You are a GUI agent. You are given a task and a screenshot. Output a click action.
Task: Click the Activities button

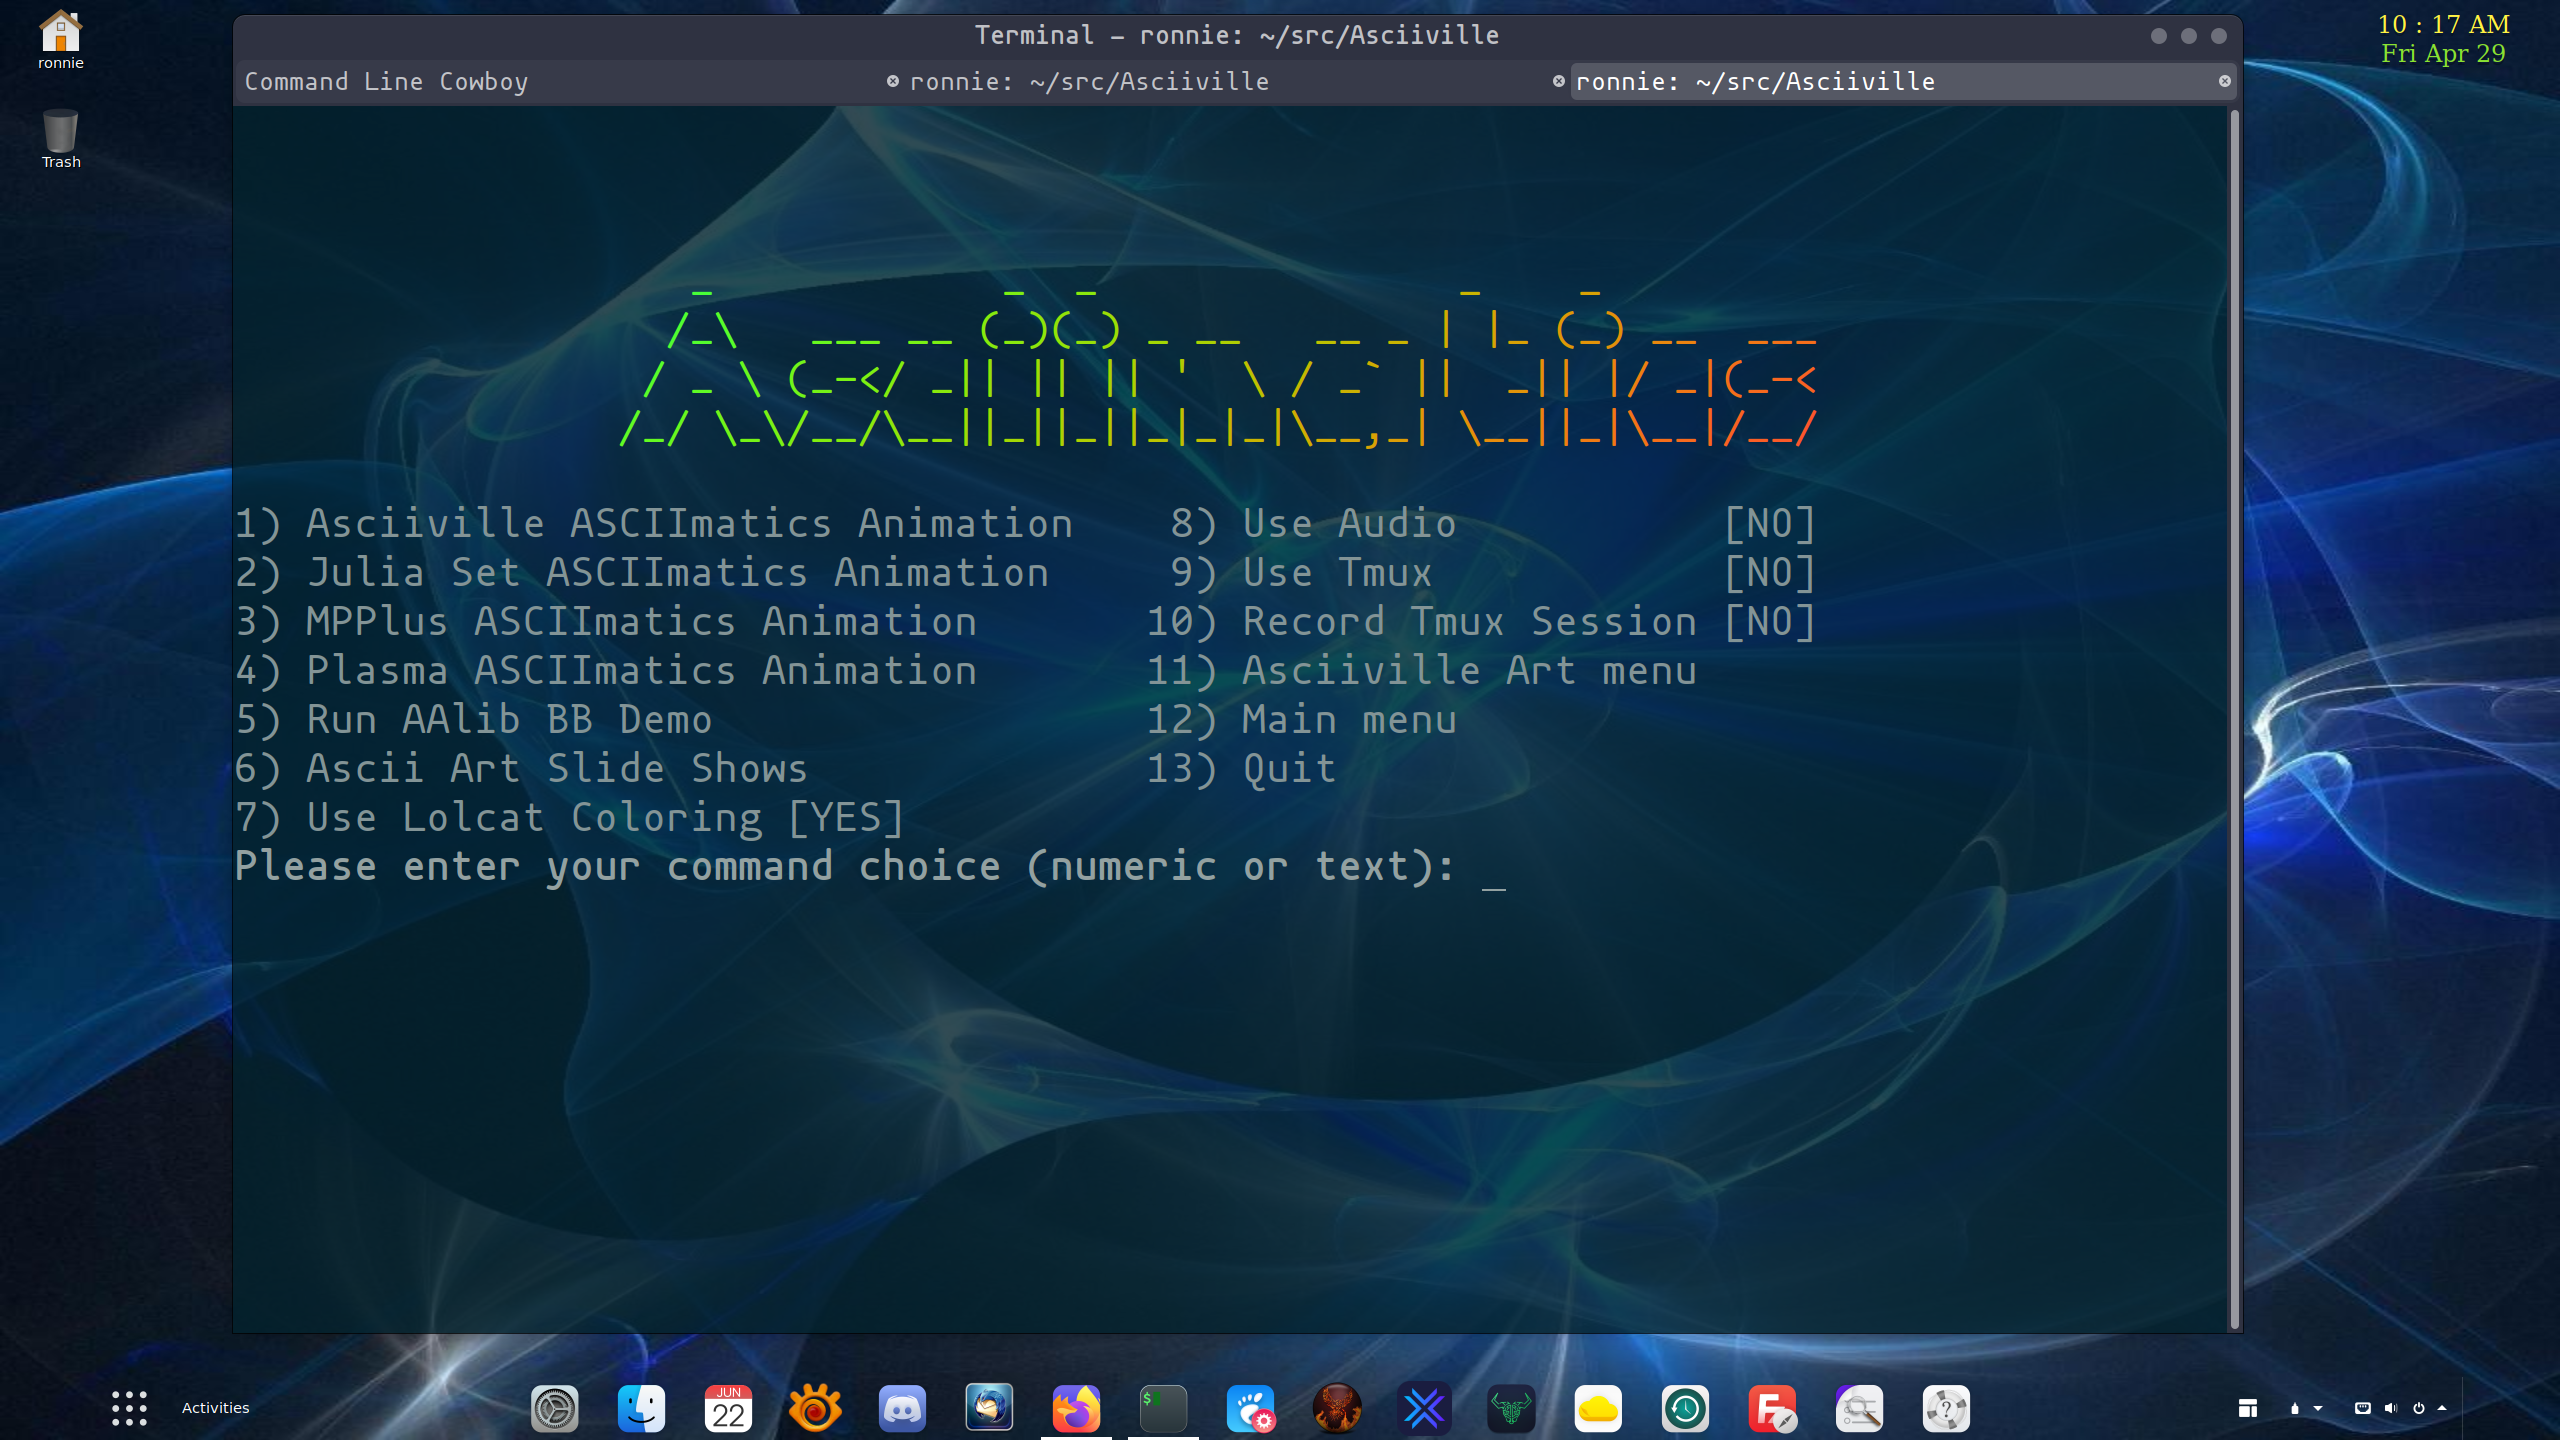pos(215,1408)
